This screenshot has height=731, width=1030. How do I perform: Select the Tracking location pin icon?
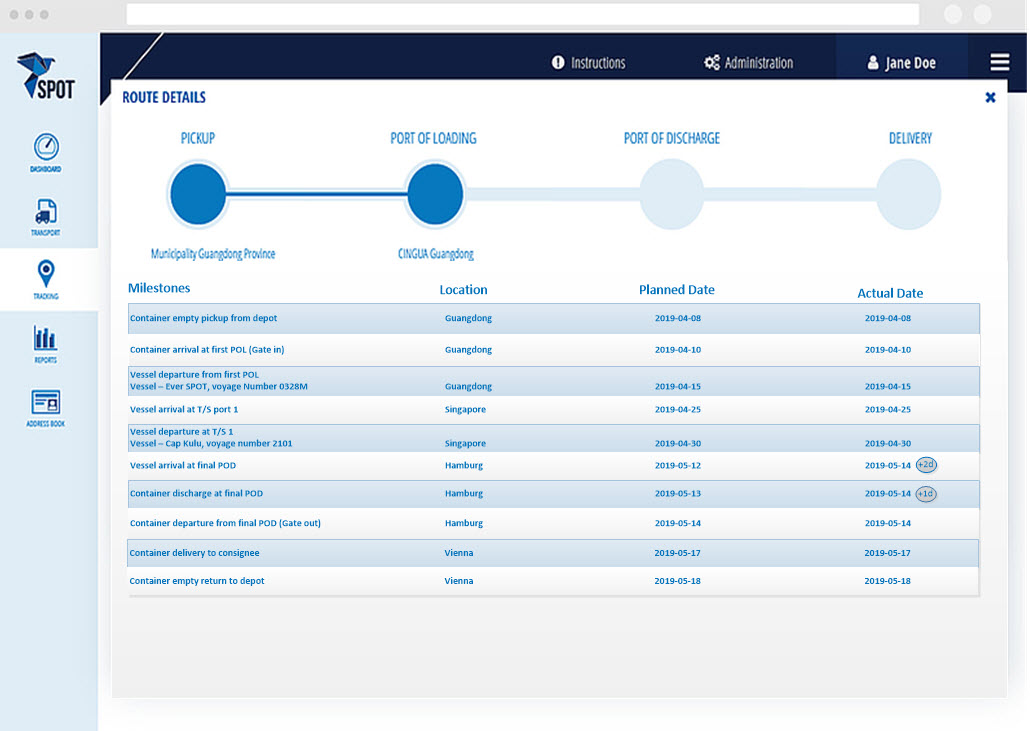click(x=45, y=274)
